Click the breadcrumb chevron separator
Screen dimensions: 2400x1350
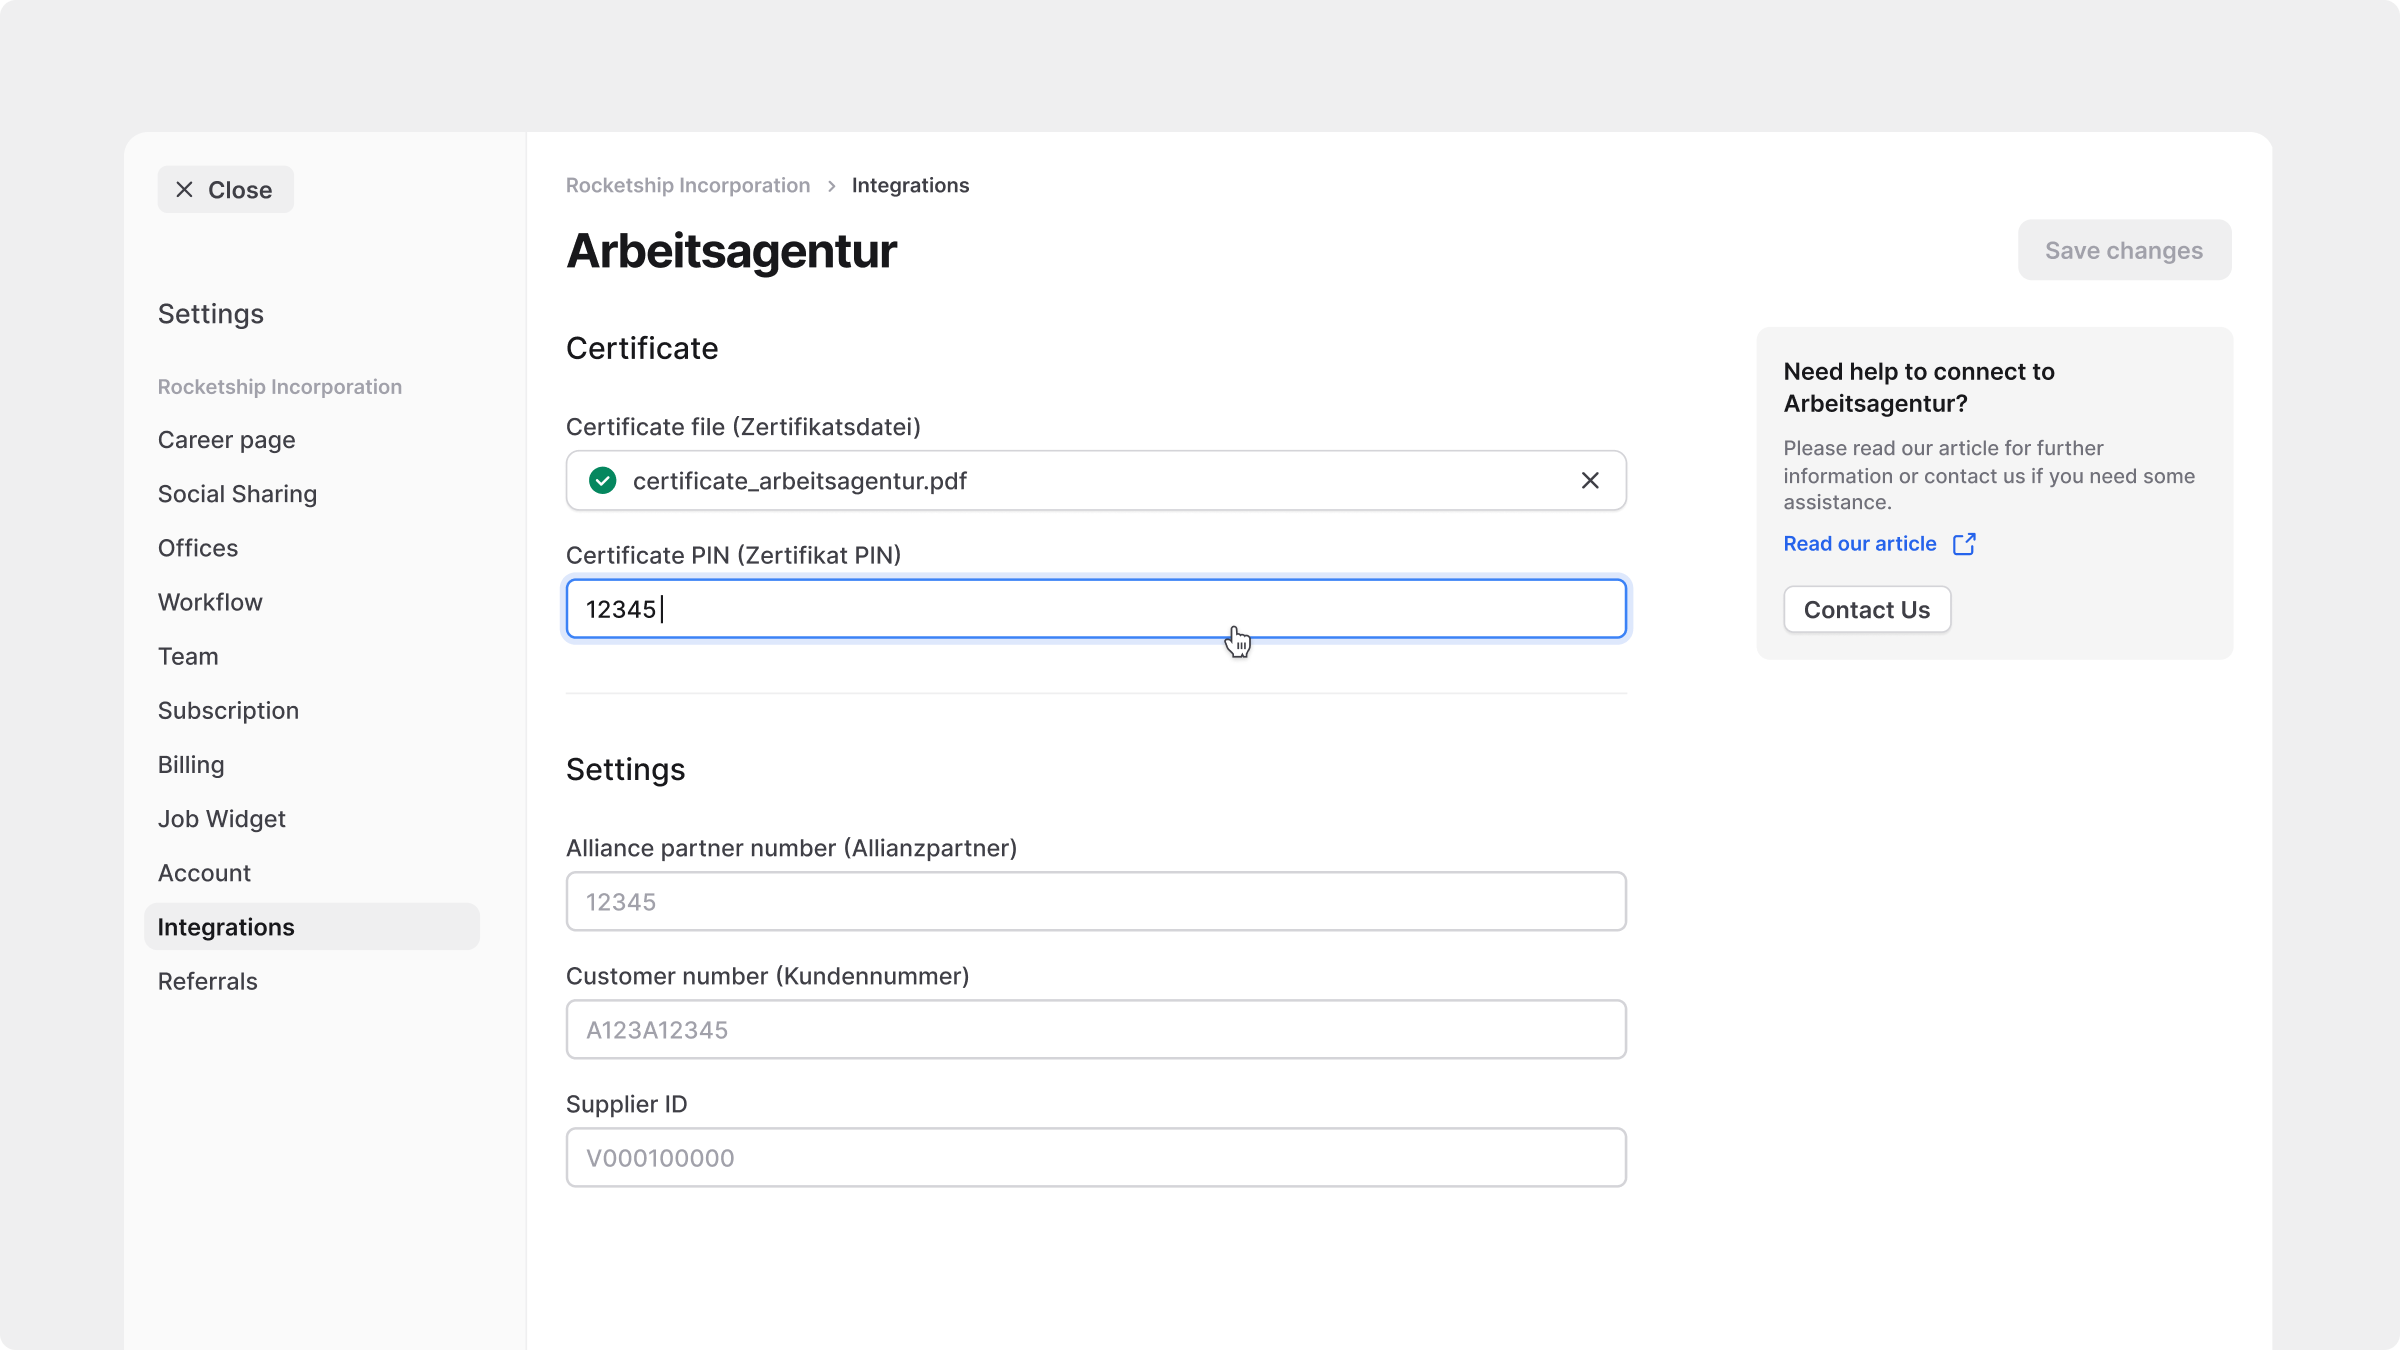pos(831,186)
